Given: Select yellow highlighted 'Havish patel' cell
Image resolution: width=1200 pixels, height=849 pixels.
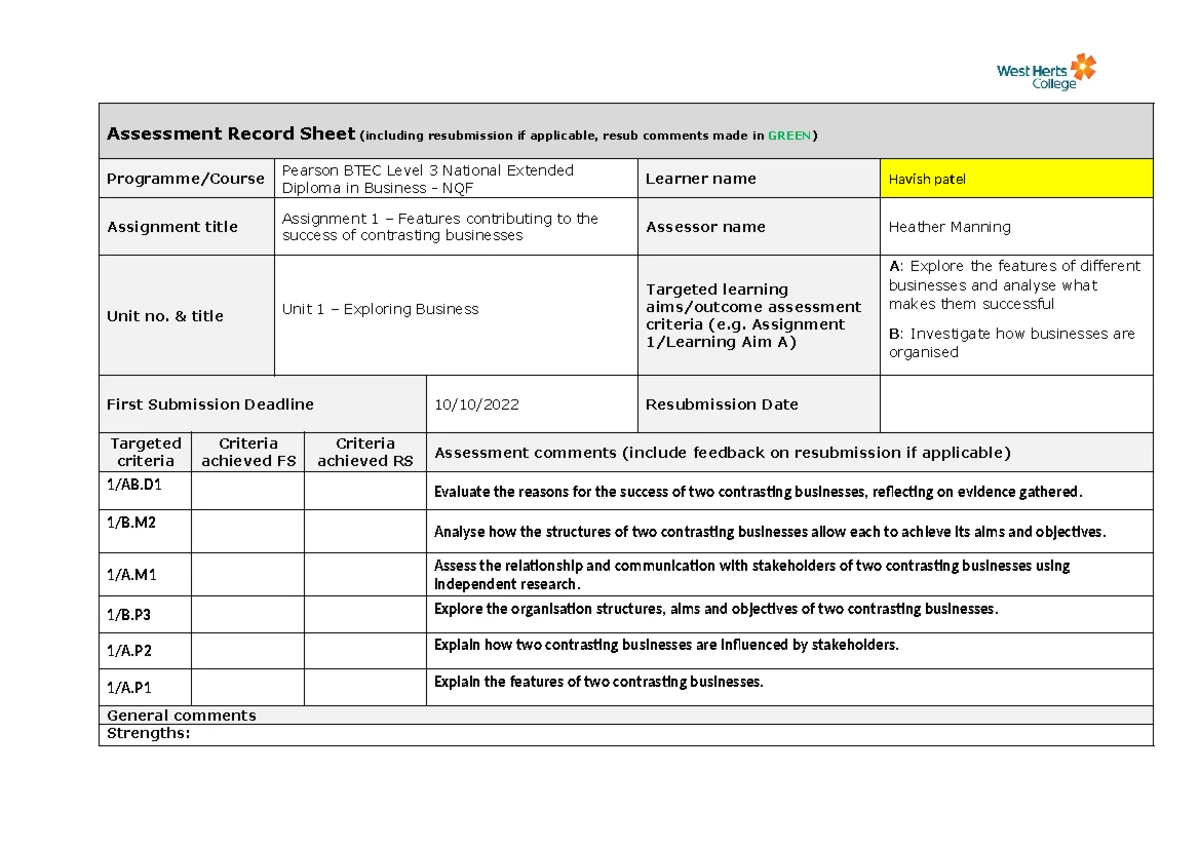Looking at the screenshot, I should [x=1016, y=178].
